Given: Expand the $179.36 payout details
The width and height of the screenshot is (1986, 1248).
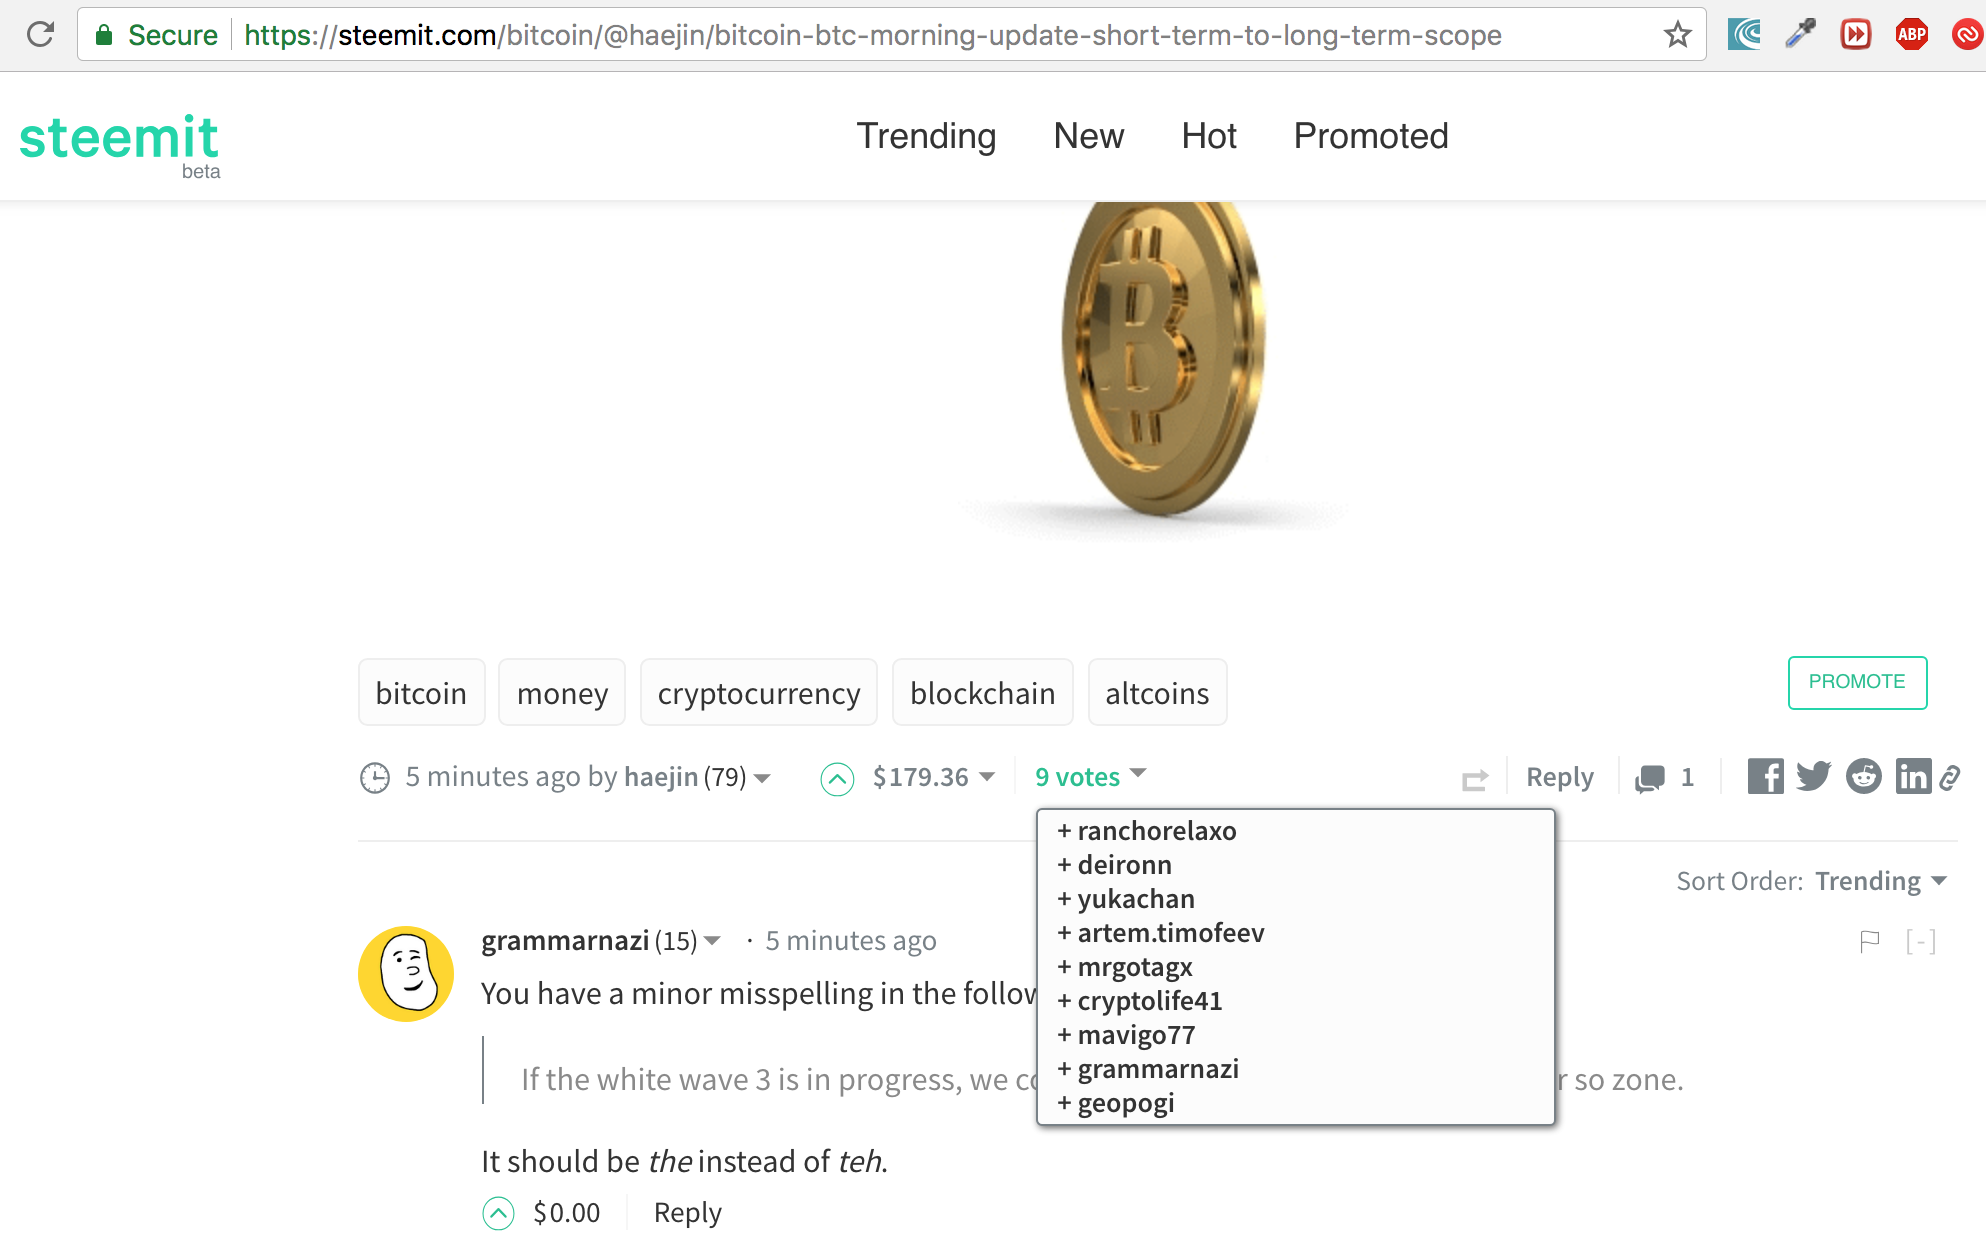Looking at the screenshot, I should [933, 777].
